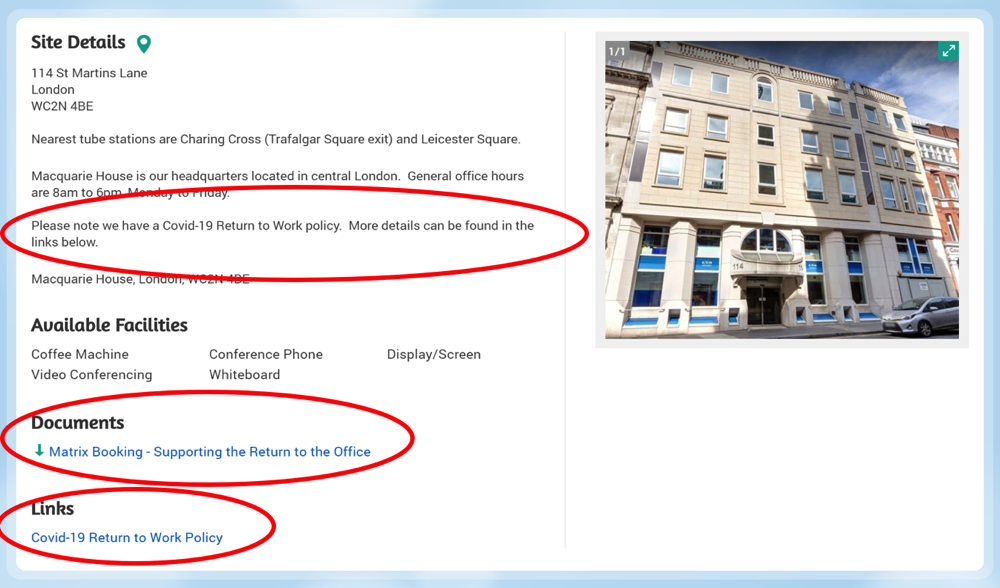Open the Covid-19 Return to Work Policy link
The width and height of the screenshot is (1000, 588).
[127, 538]
